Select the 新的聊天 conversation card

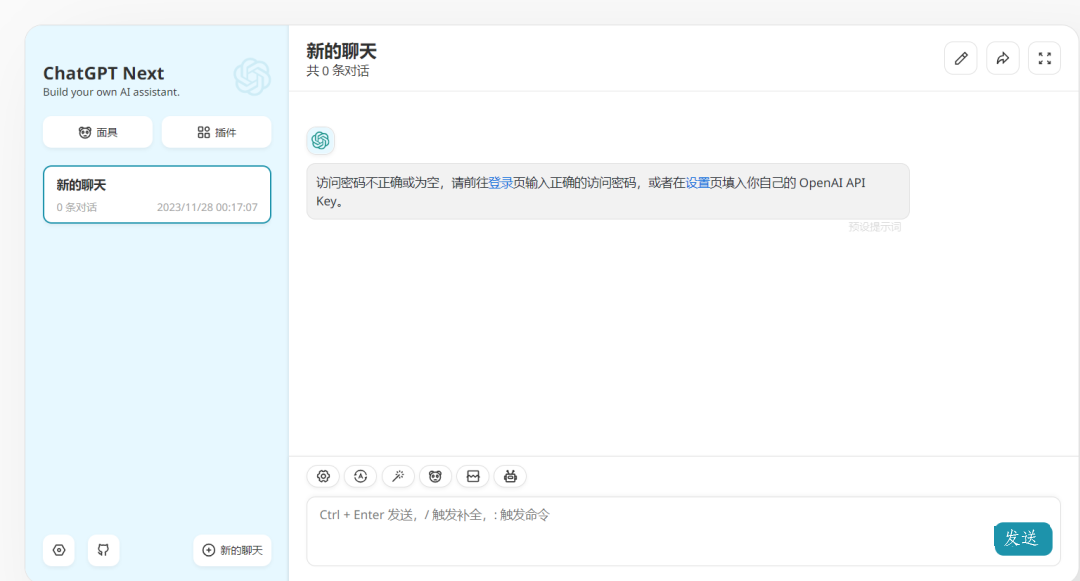[157, 195]
